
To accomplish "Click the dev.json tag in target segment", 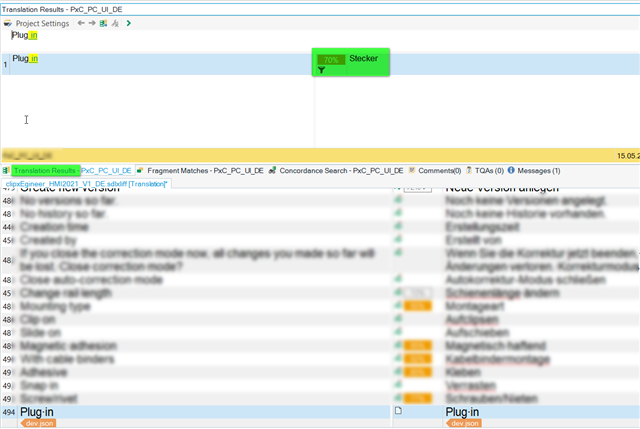I will pyautogui.click(x=464, y=424).
